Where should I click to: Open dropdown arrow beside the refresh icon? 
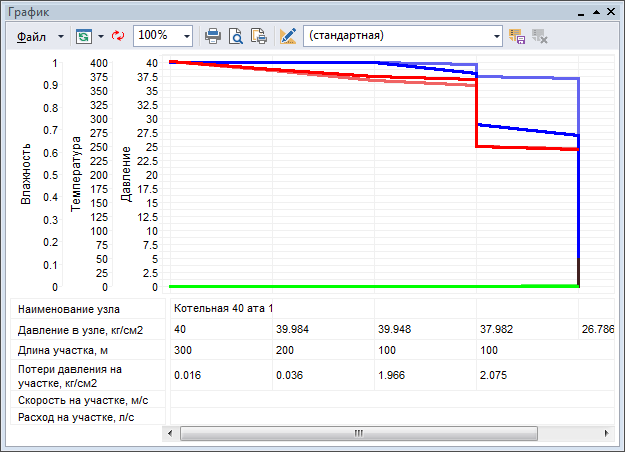pos(102,35)
